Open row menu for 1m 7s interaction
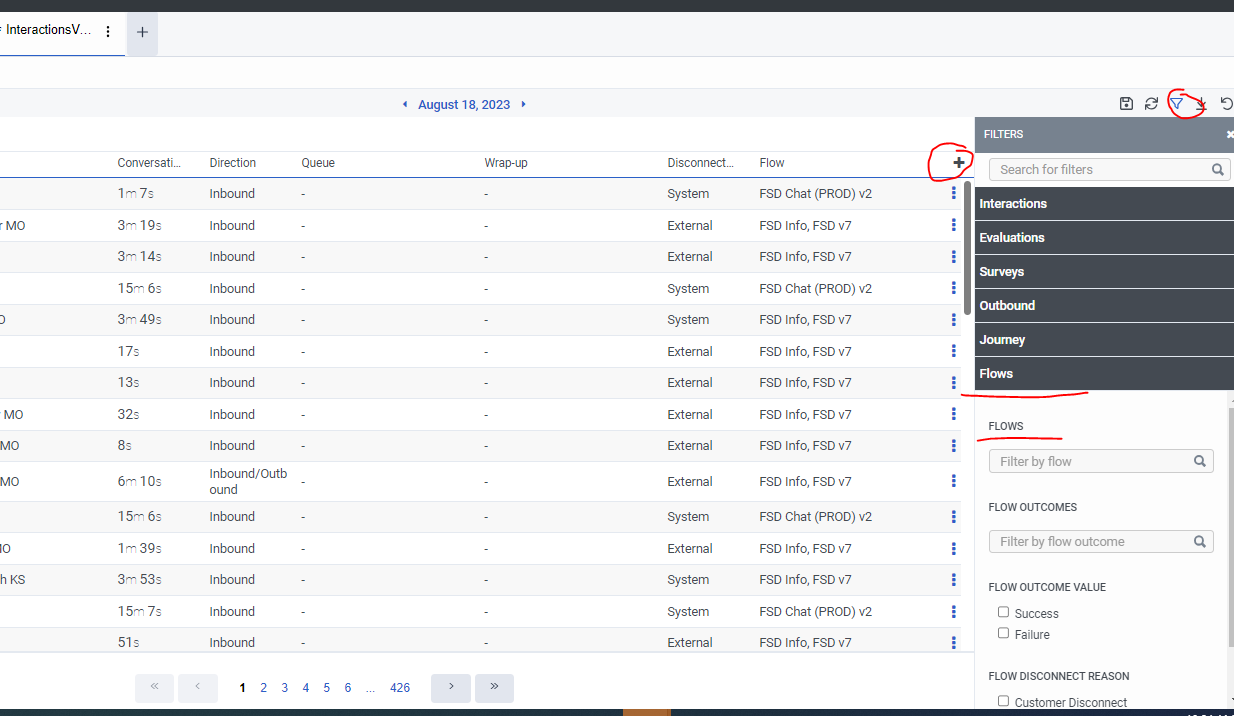The width and height of the screenshot is (1234, 716). [954, 194]
